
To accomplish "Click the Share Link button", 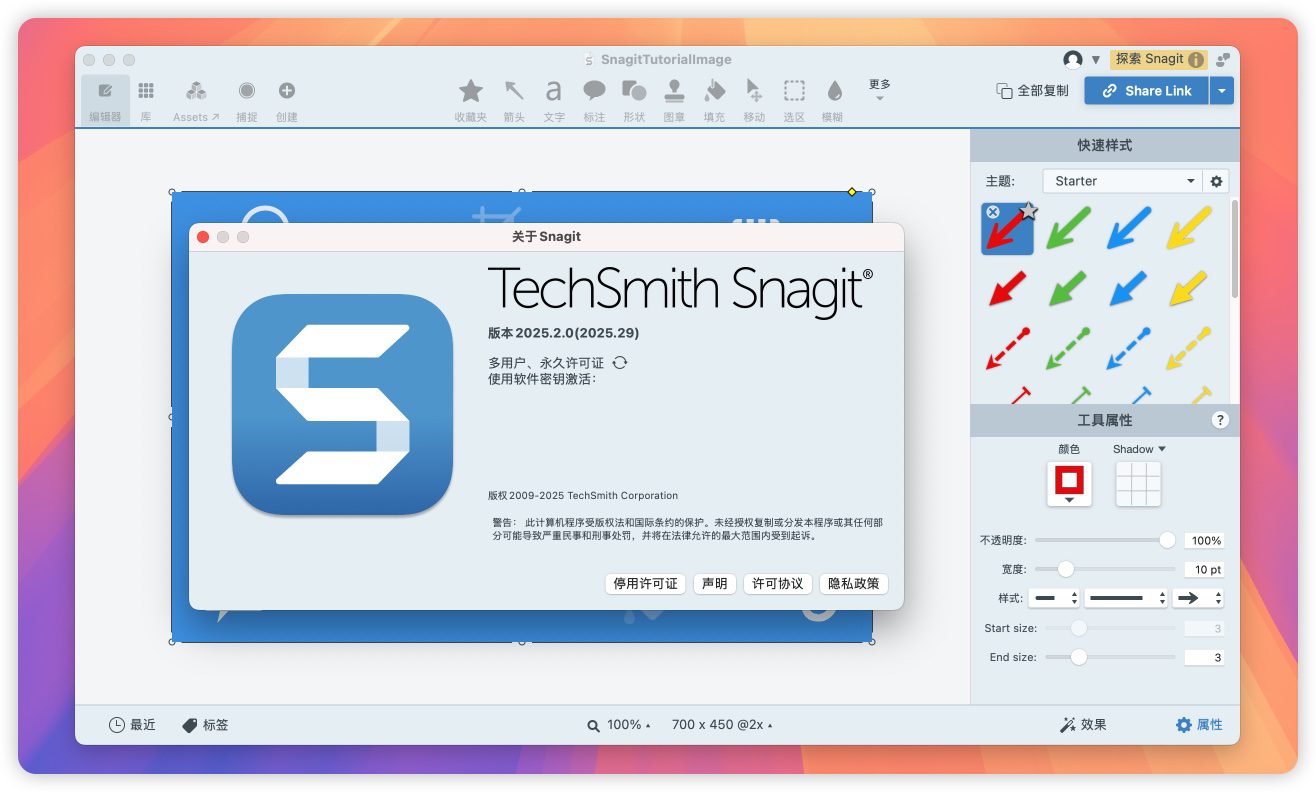I will tap(1146, 91).
